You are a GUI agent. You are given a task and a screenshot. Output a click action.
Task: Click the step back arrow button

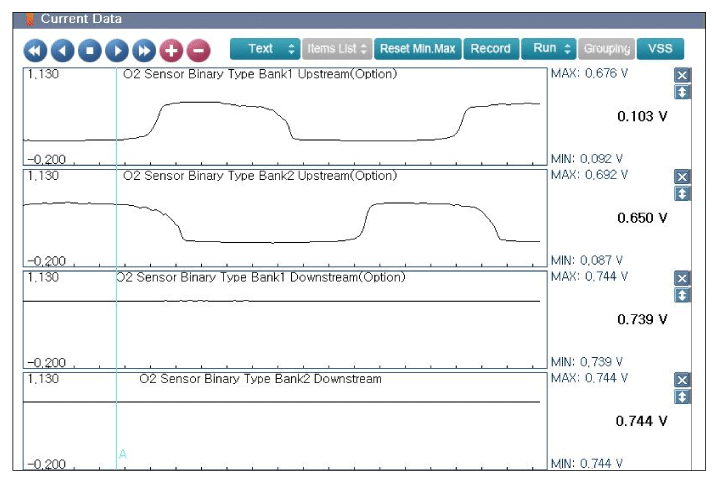(62, 50)
